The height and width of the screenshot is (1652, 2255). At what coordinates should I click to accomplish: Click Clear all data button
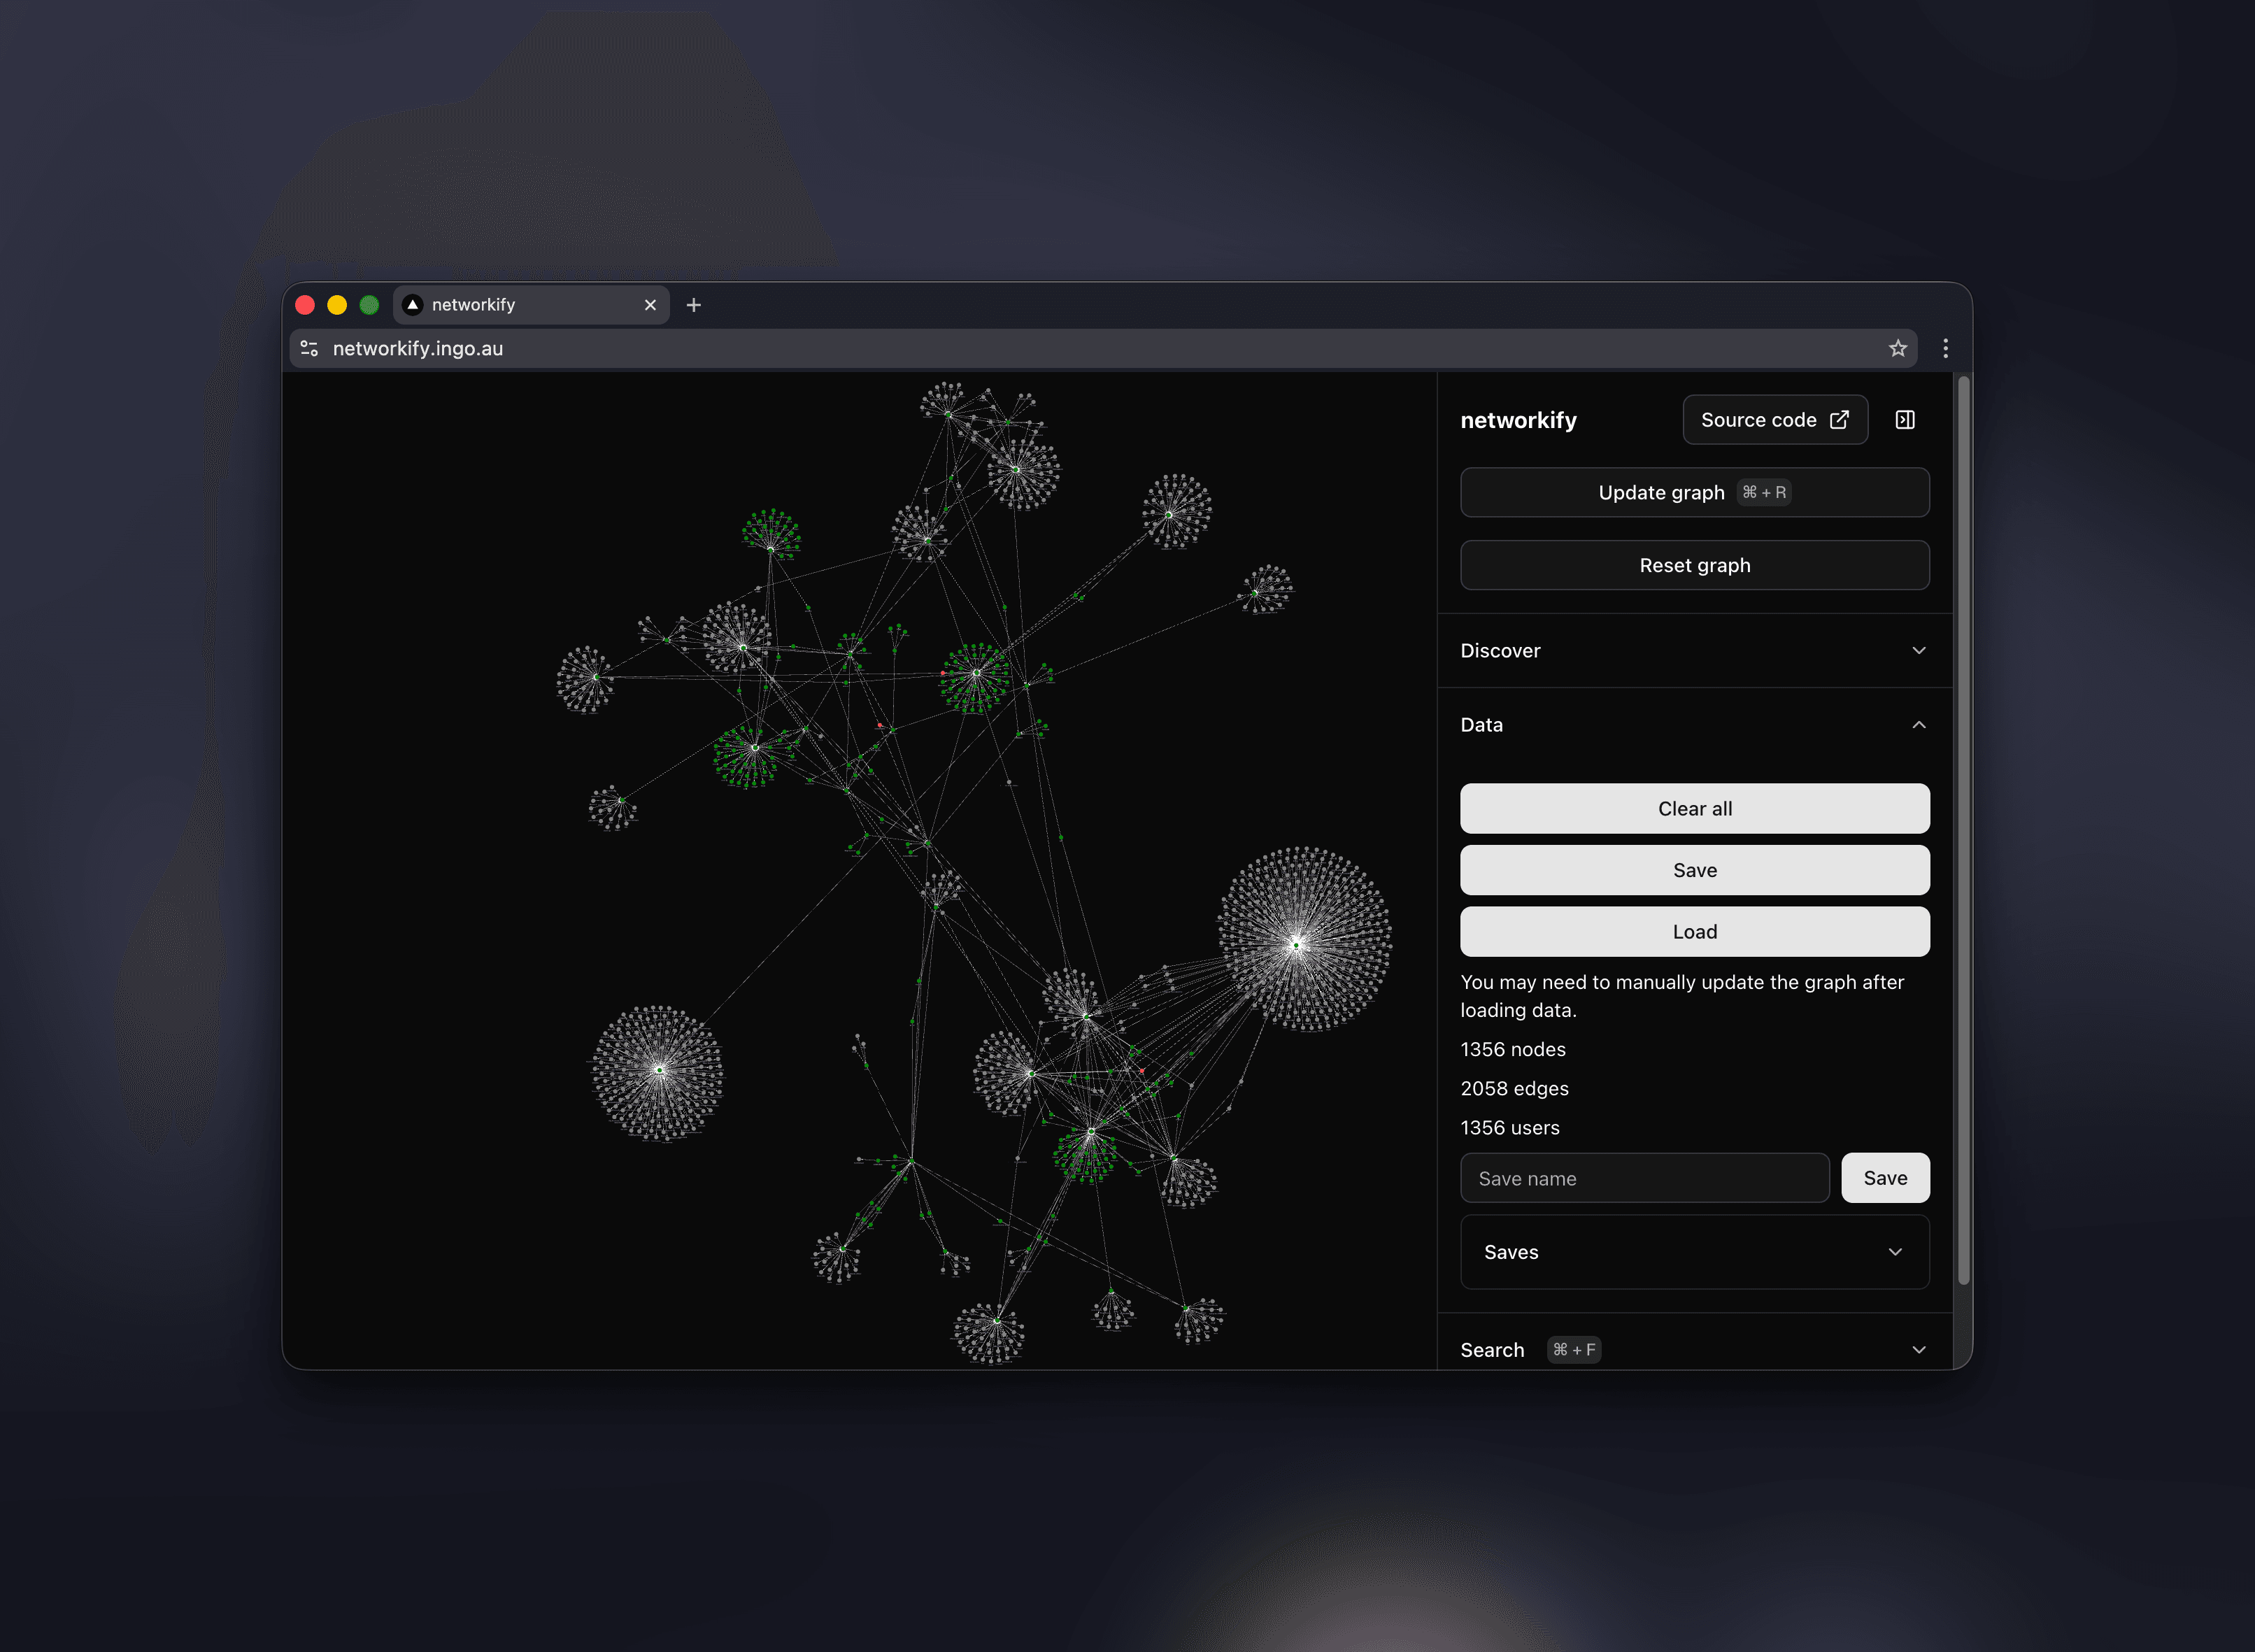tap(1694, 808)
